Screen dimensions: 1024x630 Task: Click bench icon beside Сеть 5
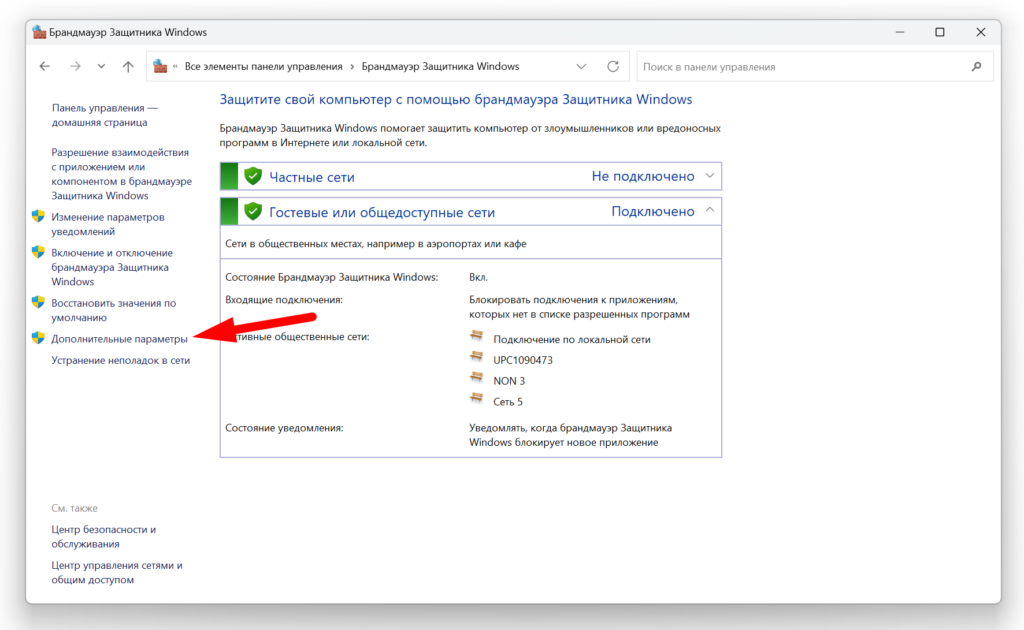(477, 399)
